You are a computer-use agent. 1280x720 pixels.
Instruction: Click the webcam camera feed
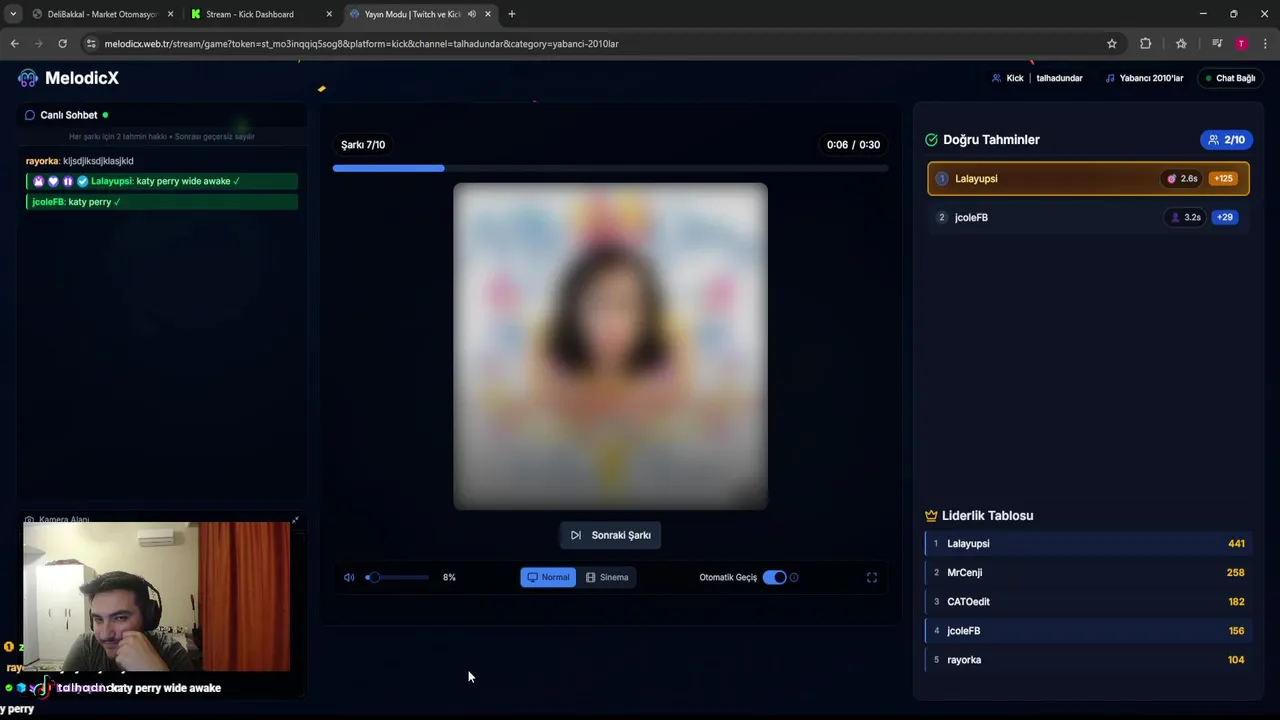157,597
